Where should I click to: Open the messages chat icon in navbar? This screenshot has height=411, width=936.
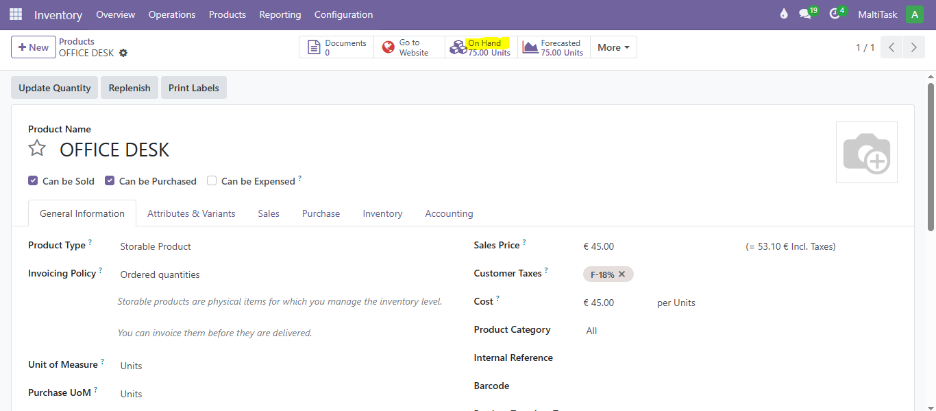coord(805,15)
